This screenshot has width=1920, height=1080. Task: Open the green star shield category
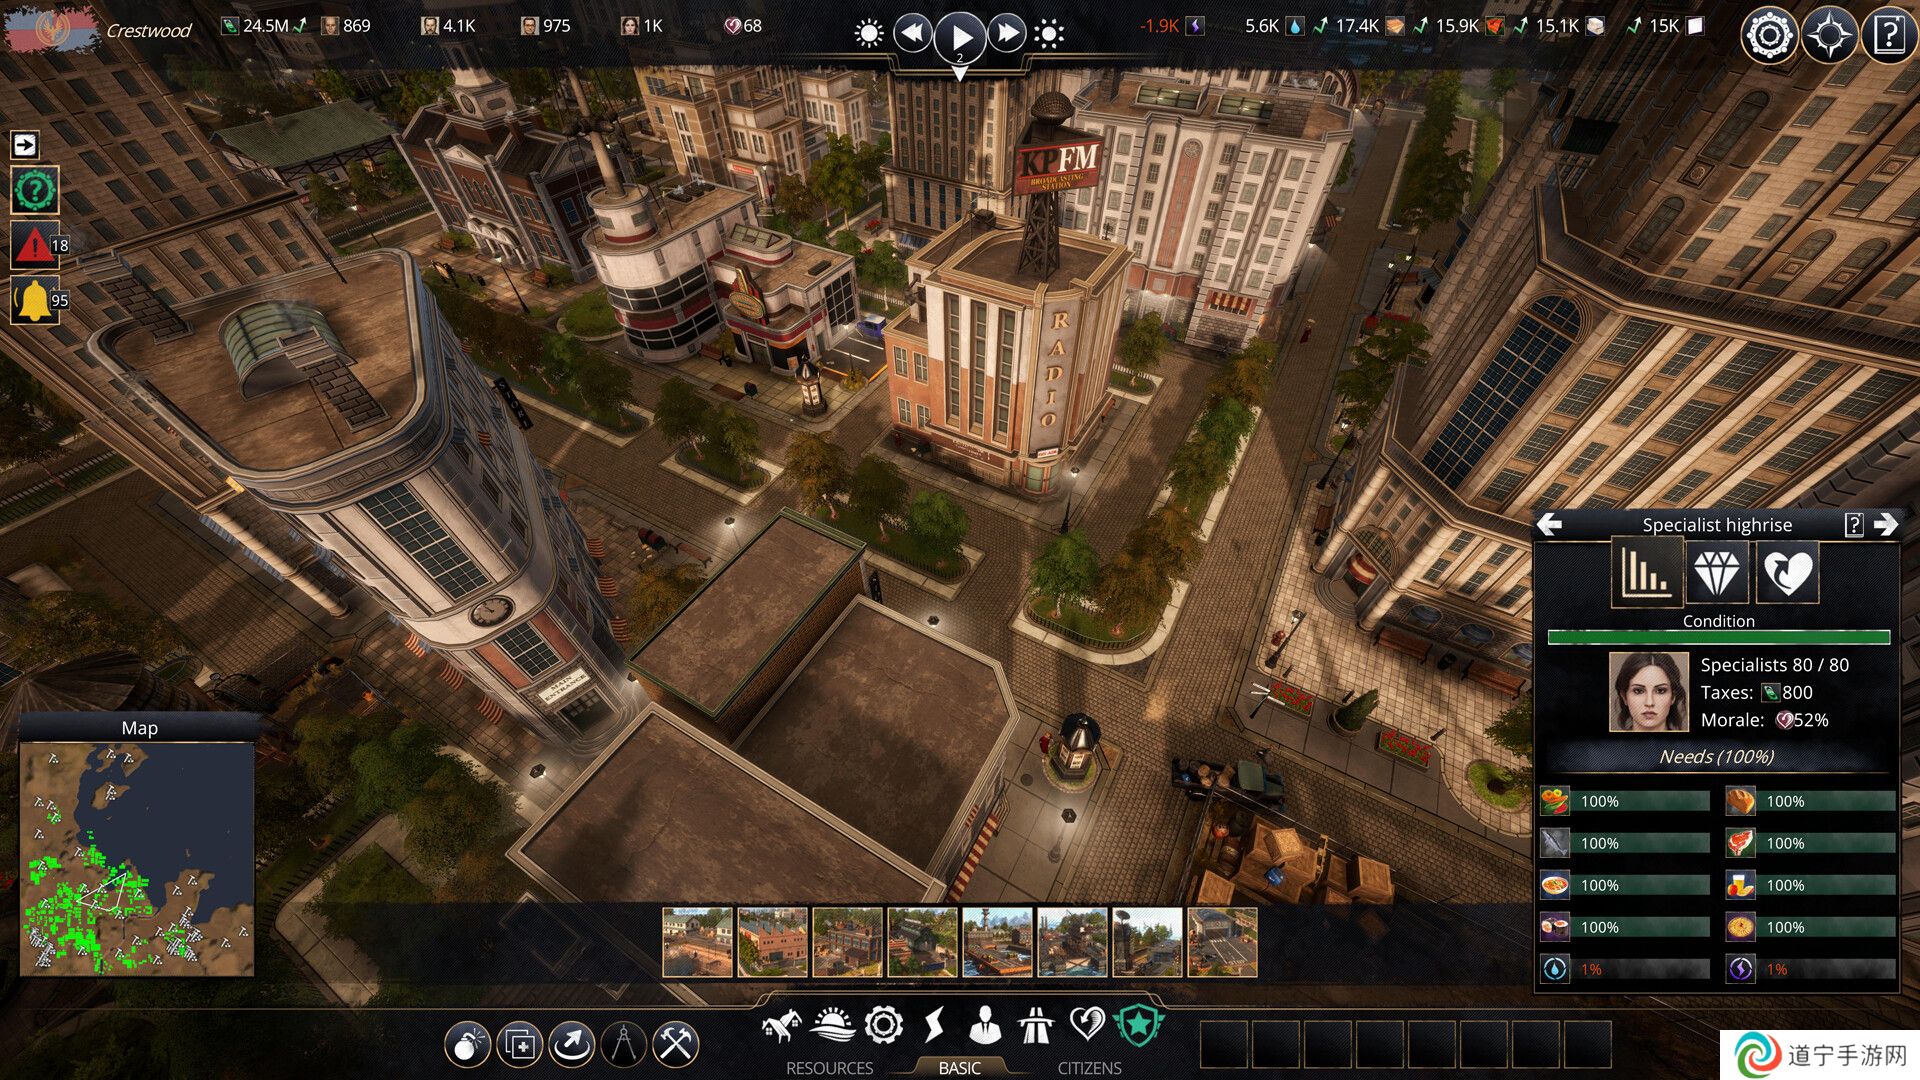pyautogui.click(x=1139, y=1025)
